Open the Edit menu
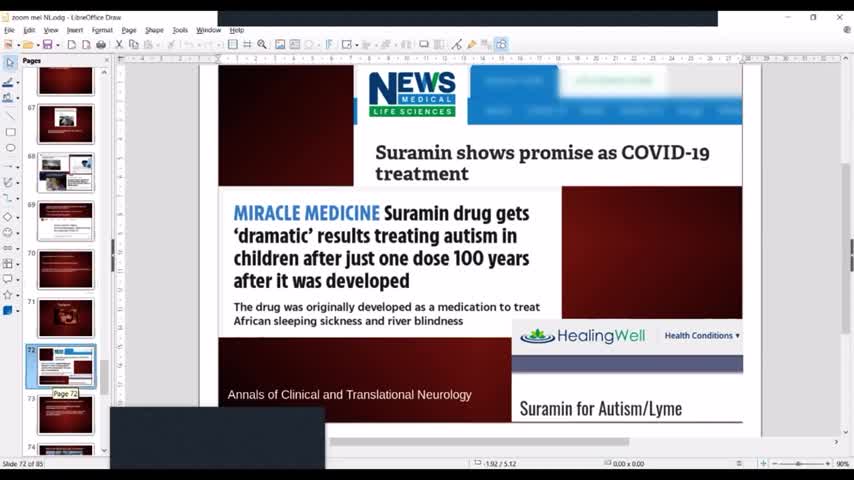Screen dimensions: 854x480 click(x=29, y=30)
